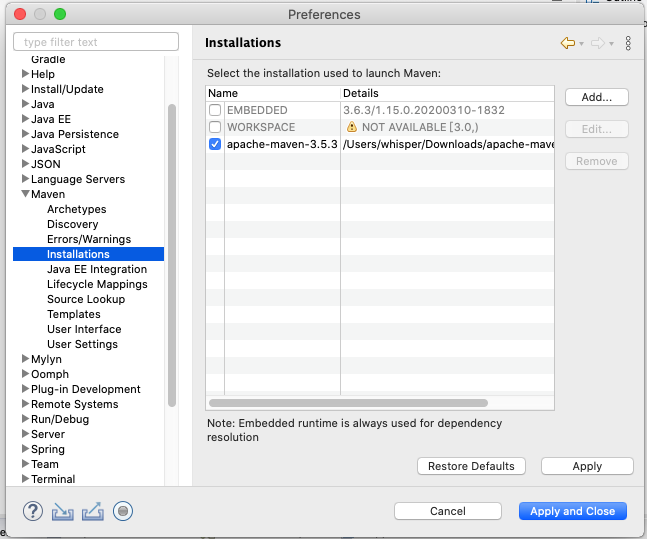Enable the EMBEDDED installation checkbox
Viewport: 647px width, 539px height.
215,110
